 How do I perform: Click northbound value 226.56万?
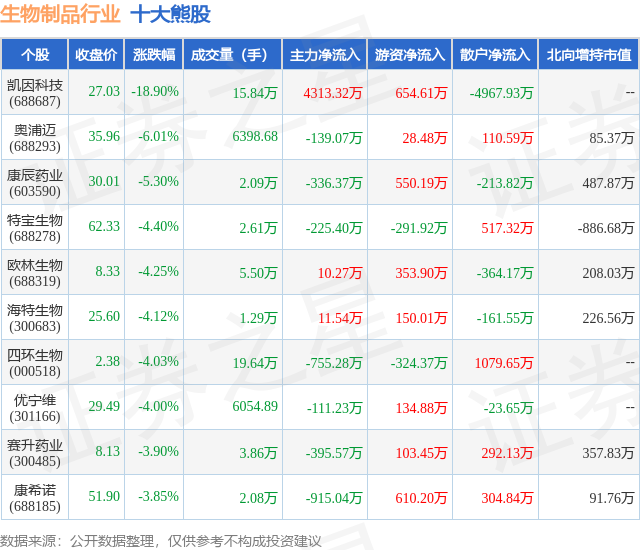point(608,318)
